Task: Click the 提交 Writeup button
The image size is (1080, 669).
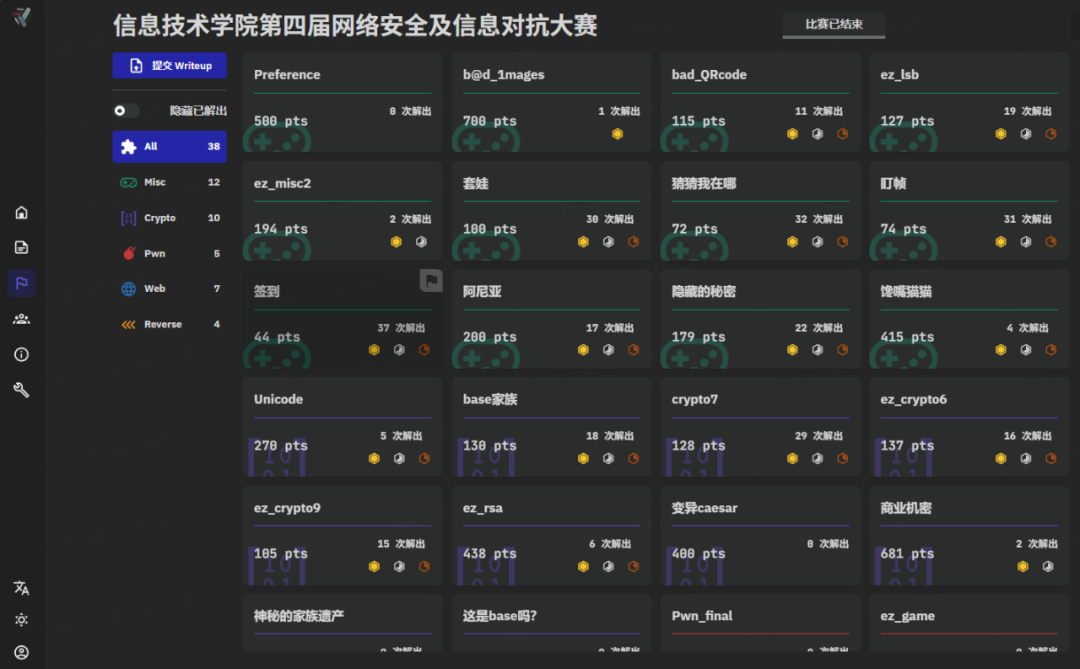Action: [169, 66]
